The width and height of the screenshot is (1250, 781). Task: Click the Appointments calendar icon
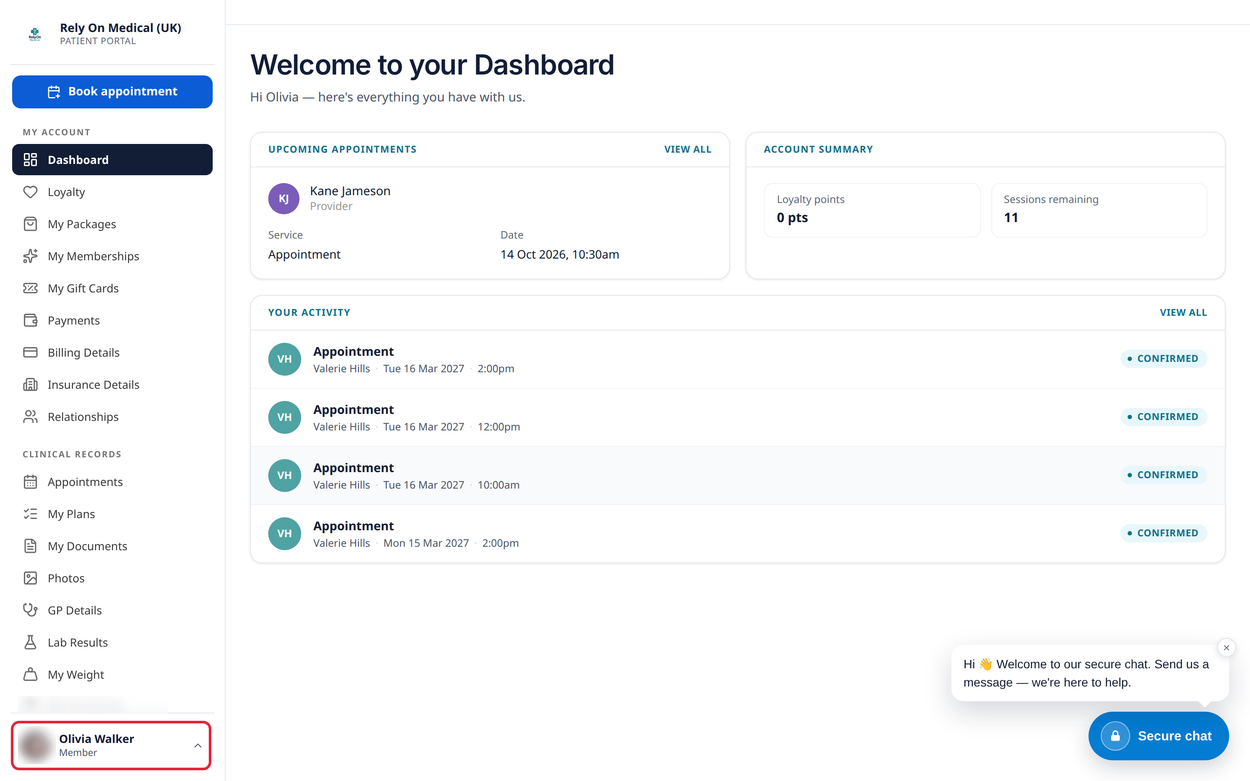(x=30, y=482)
